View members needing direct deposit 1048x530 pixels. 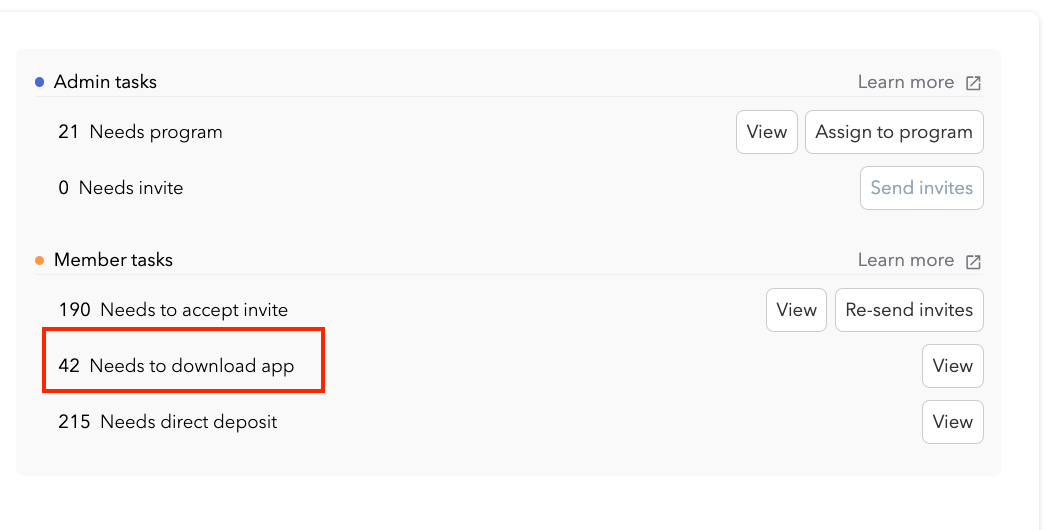pyautogui.click(x=952, y=422)
